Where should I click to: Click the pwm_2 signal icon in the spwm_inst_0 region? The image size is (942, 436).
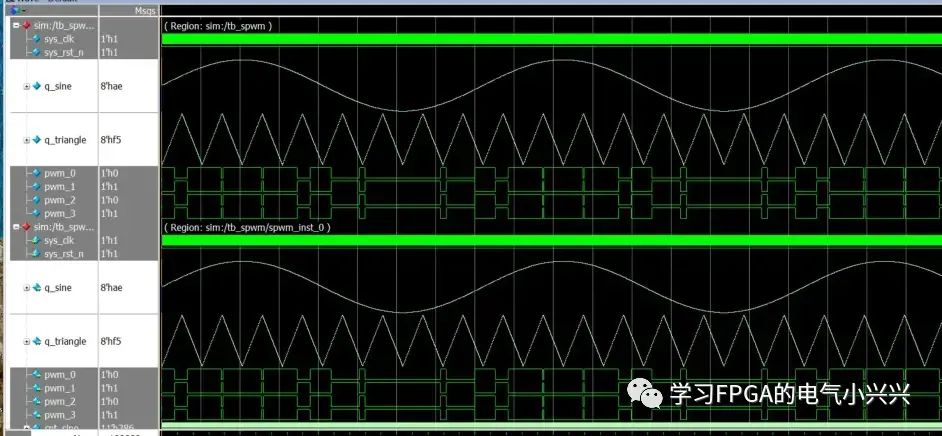click(x=37, y=401)
